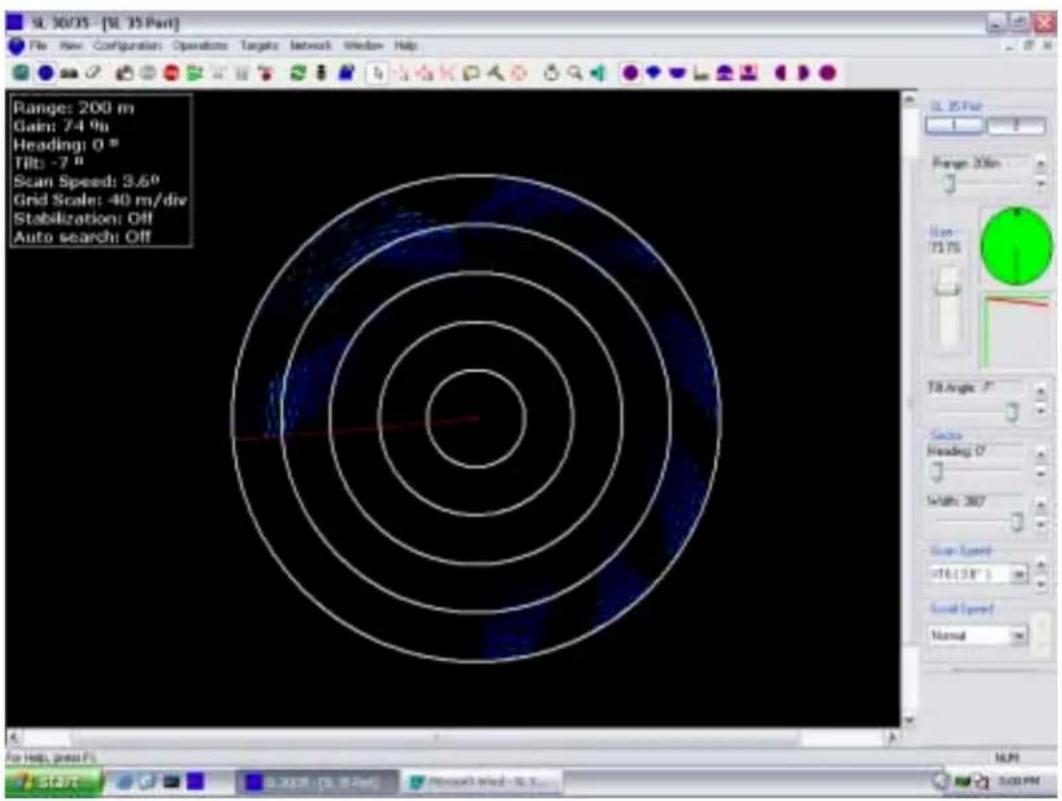
Task: Open the Operations menu
Action: point(200,45)
